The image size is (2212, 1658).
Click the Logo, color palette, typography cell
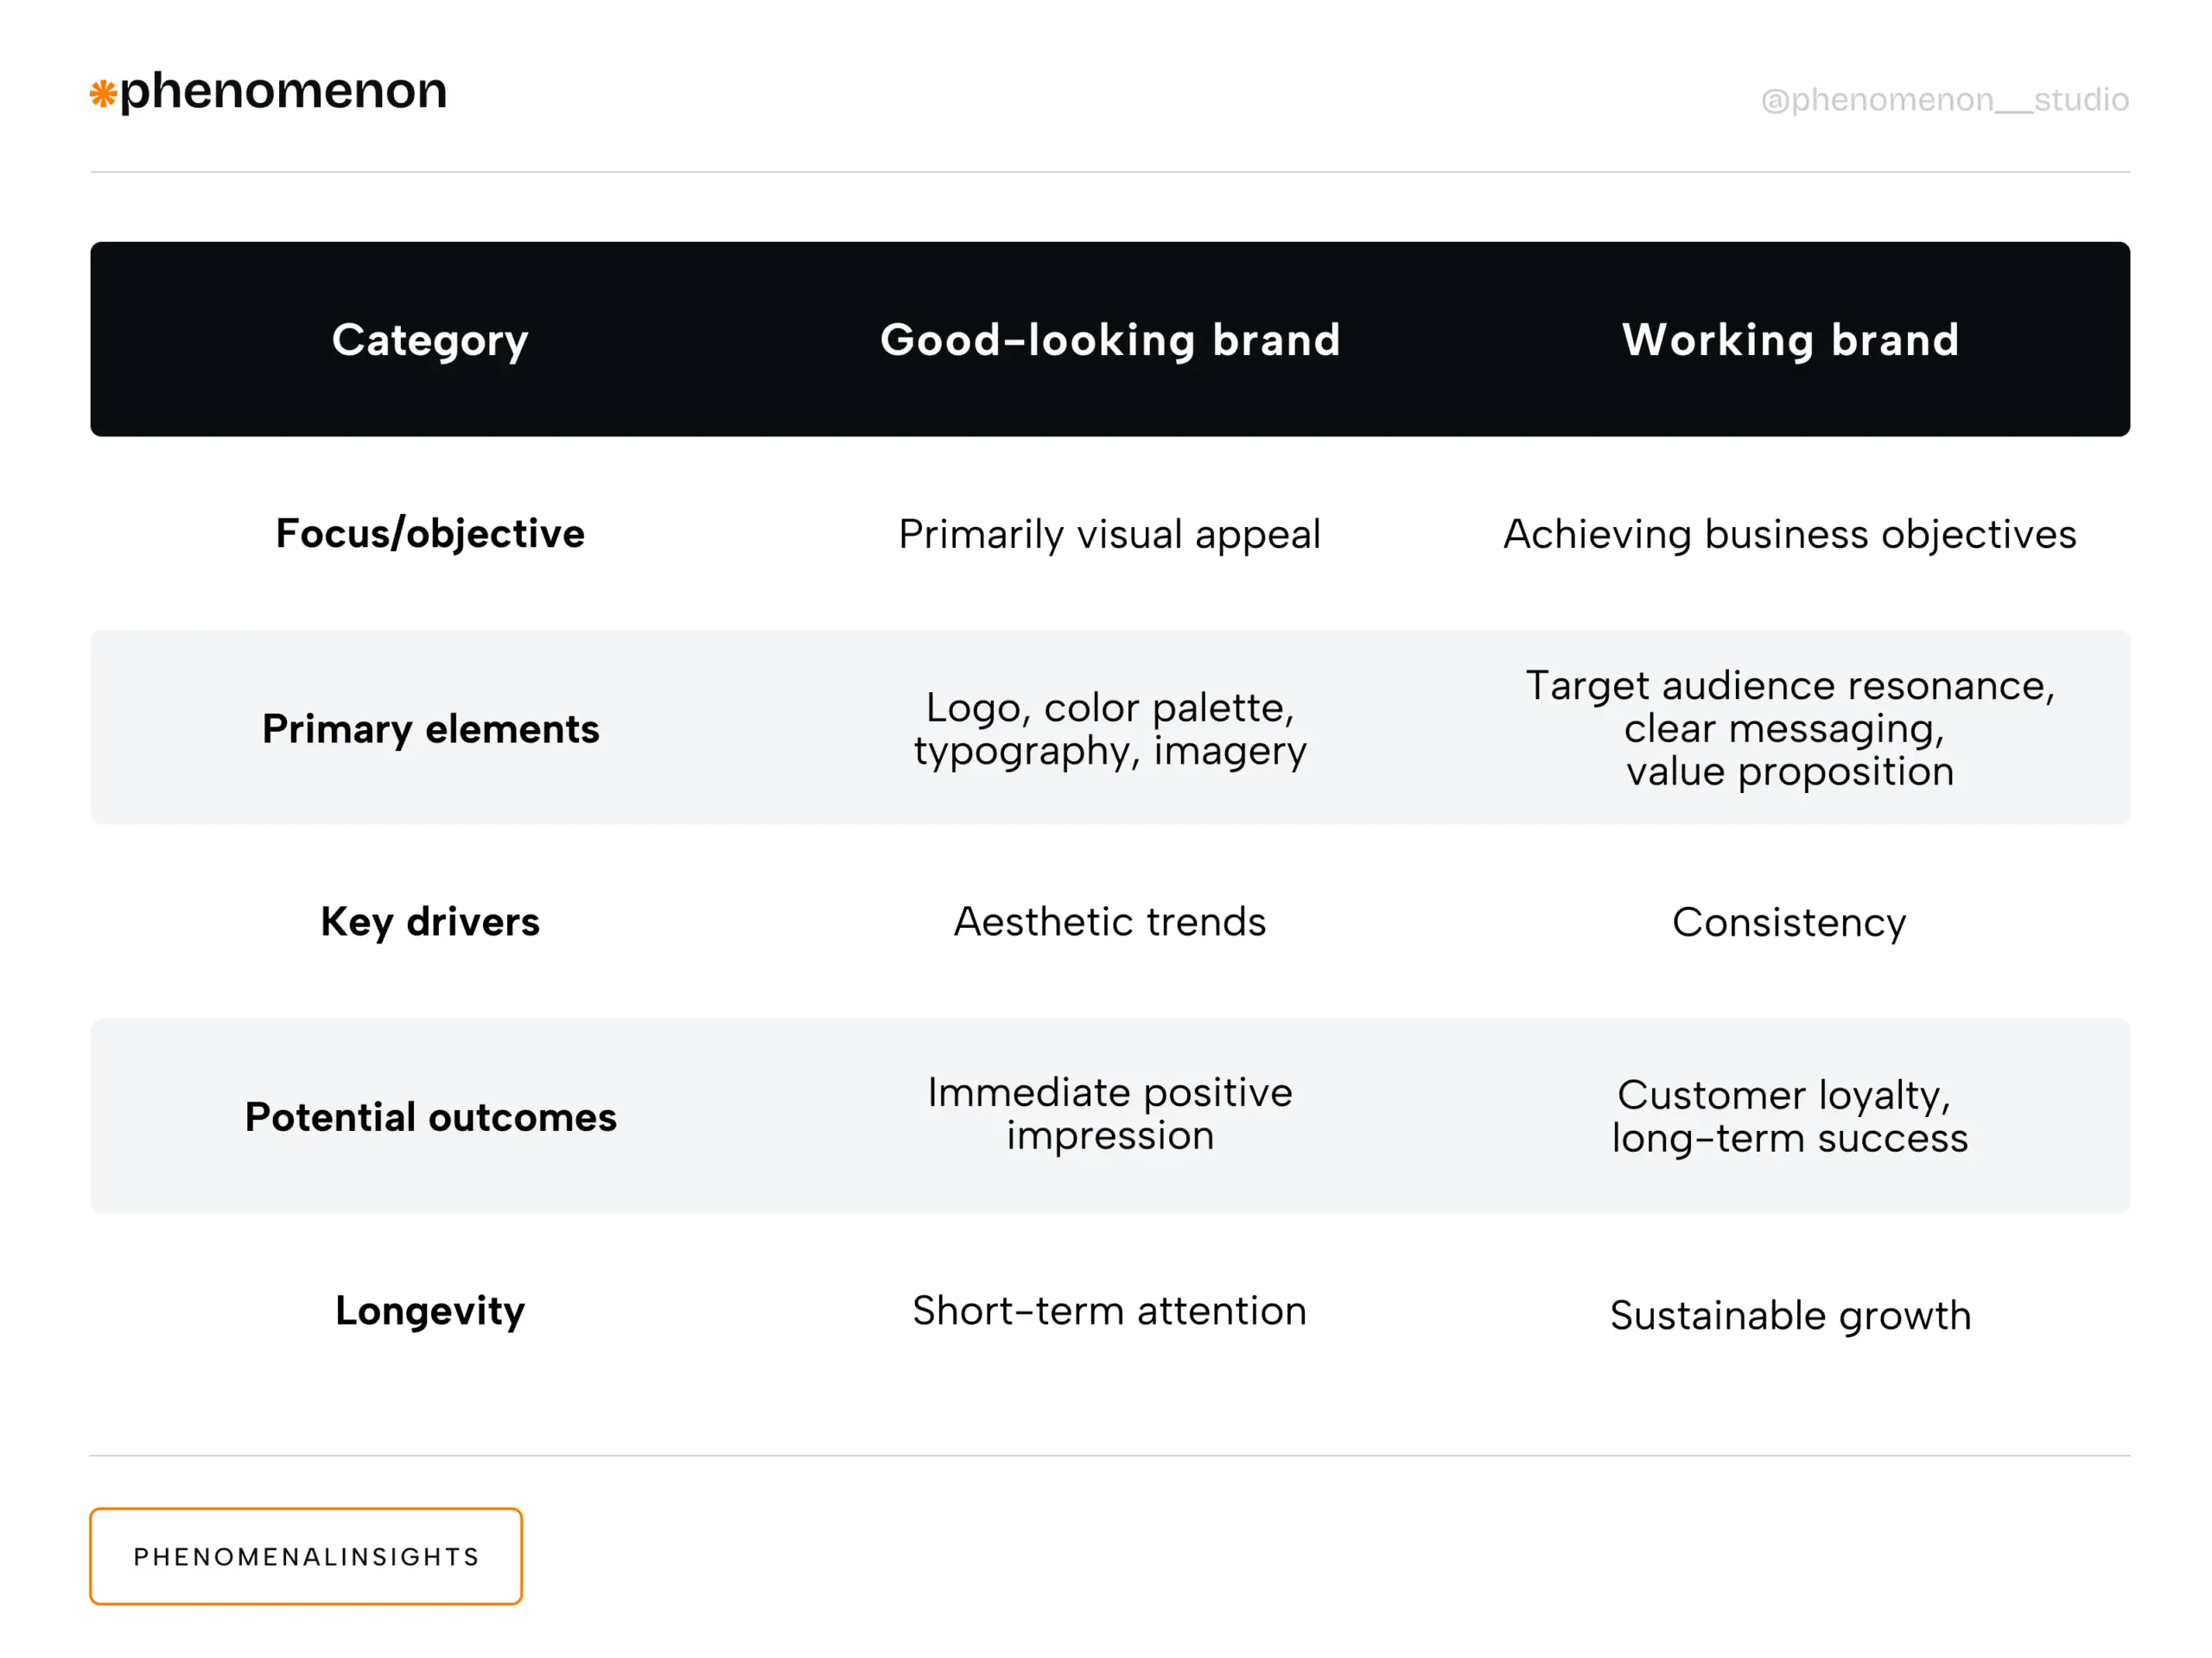[1109, 729]
